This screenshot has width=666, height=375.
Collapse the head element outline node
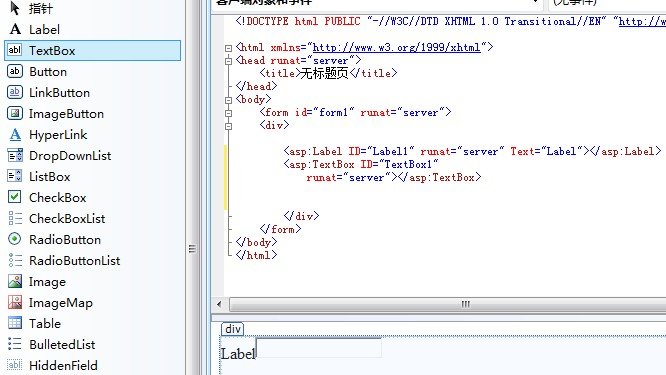(x=229, y=61)
